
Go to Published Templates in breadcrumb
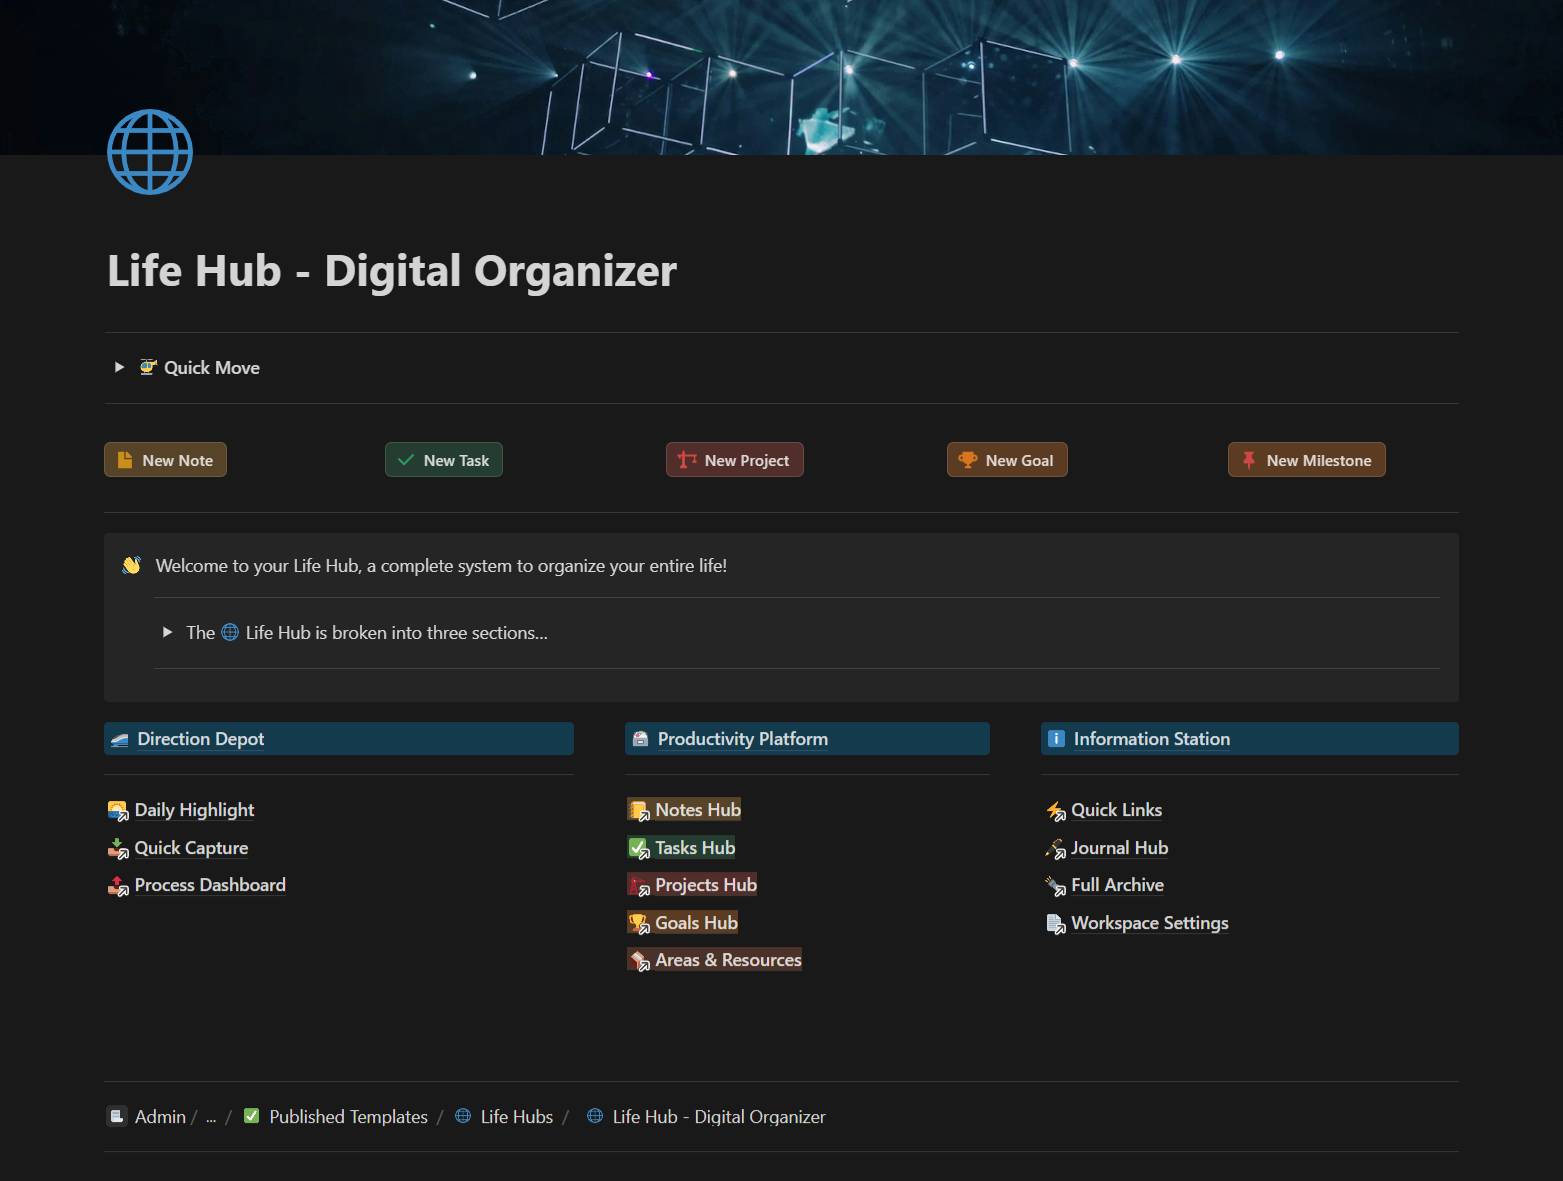tap(347, 1117)
